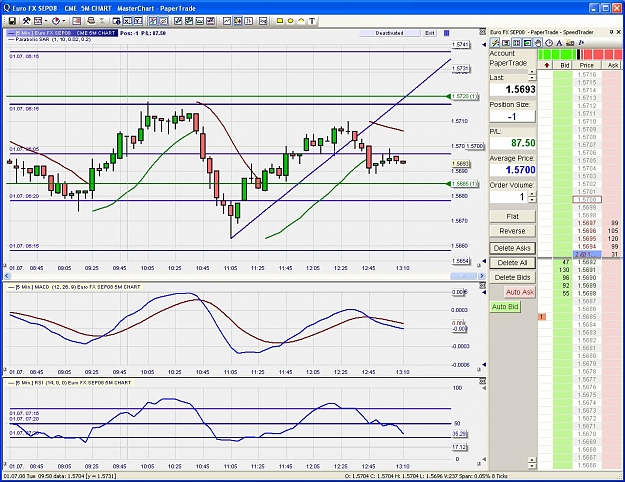Click the Delete All button
This screenshot has height=482, width=625.
513,263
